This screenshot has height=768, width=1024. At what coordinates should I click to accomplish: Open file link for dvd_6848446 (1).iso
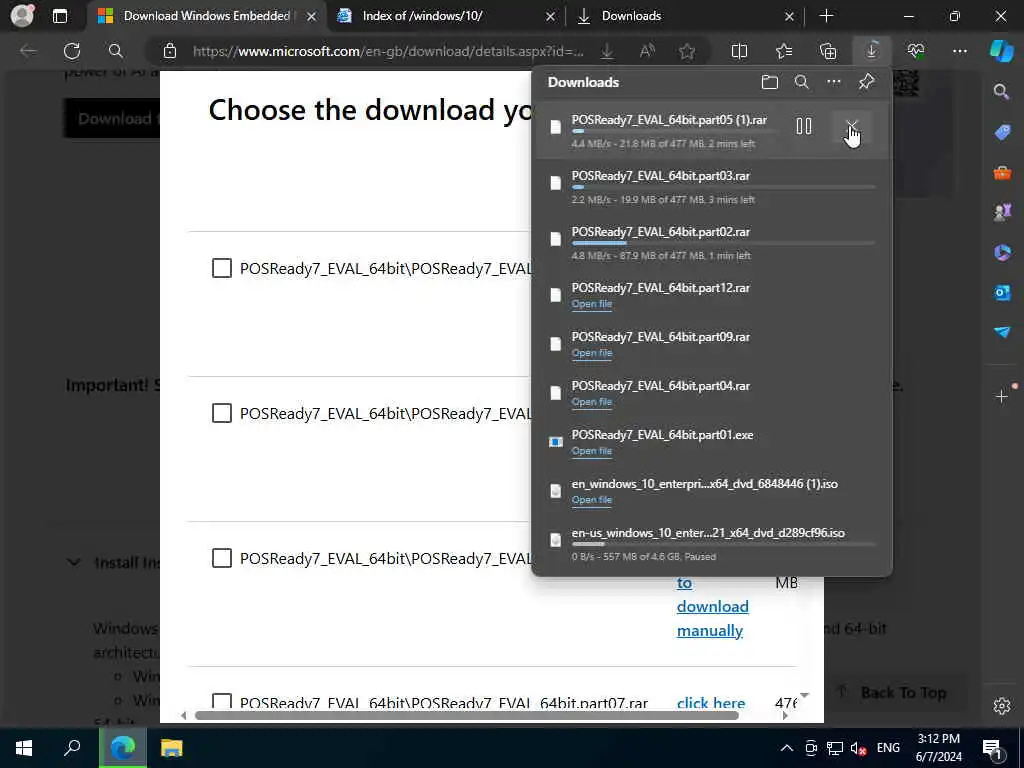(592, 500)
